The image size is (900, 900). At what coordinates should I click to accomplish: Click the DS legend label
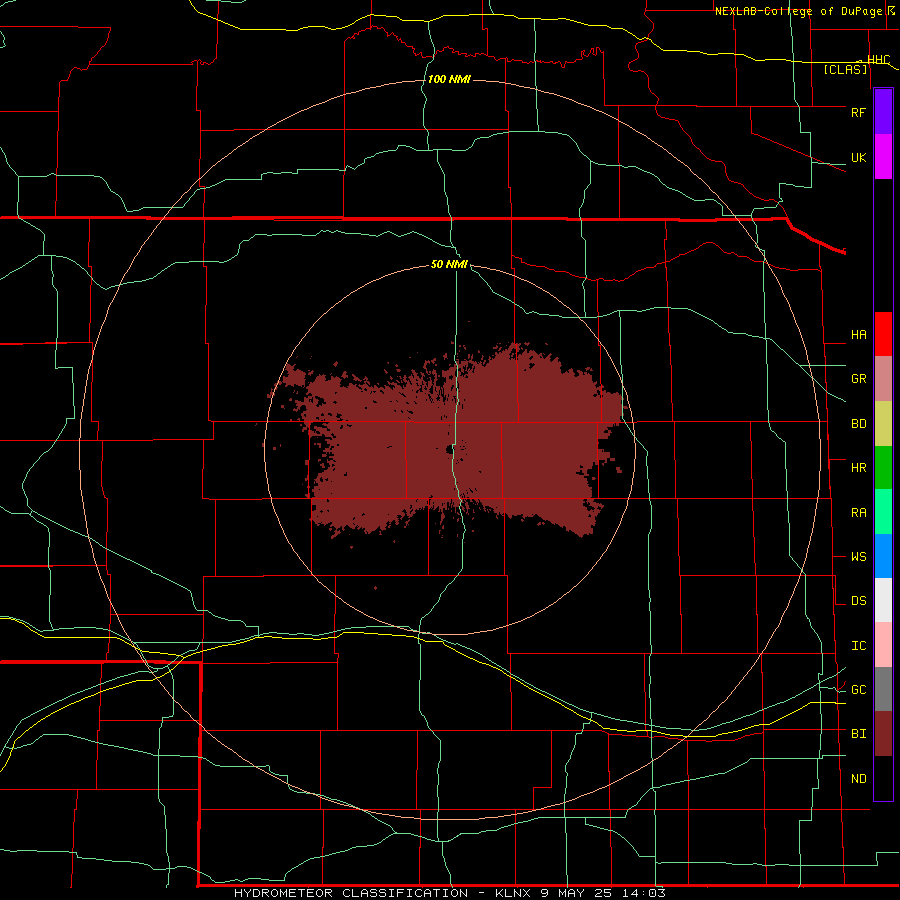point(859,601)
